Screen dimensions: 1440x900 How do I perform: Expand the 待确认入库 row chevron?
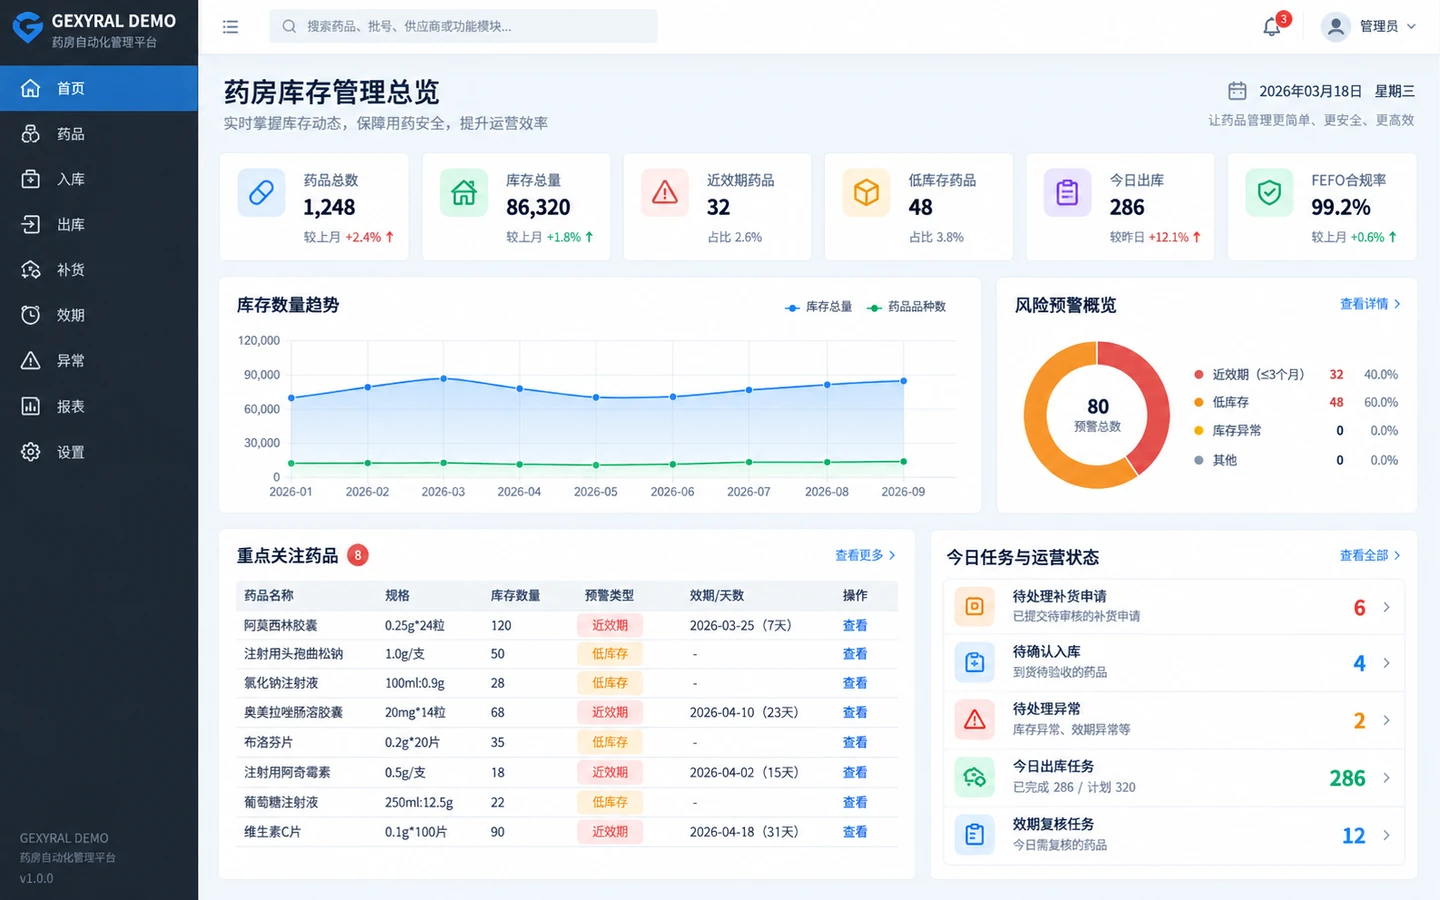pyautogui.click(x=1386, y=663)
